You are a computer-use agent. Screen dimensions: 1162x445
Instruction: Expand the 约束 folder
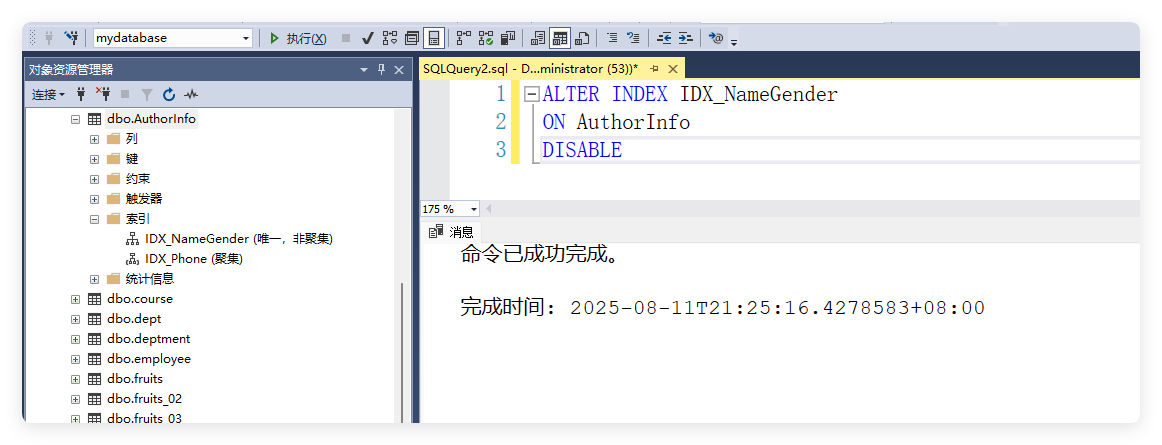click(x=94, y=179)
